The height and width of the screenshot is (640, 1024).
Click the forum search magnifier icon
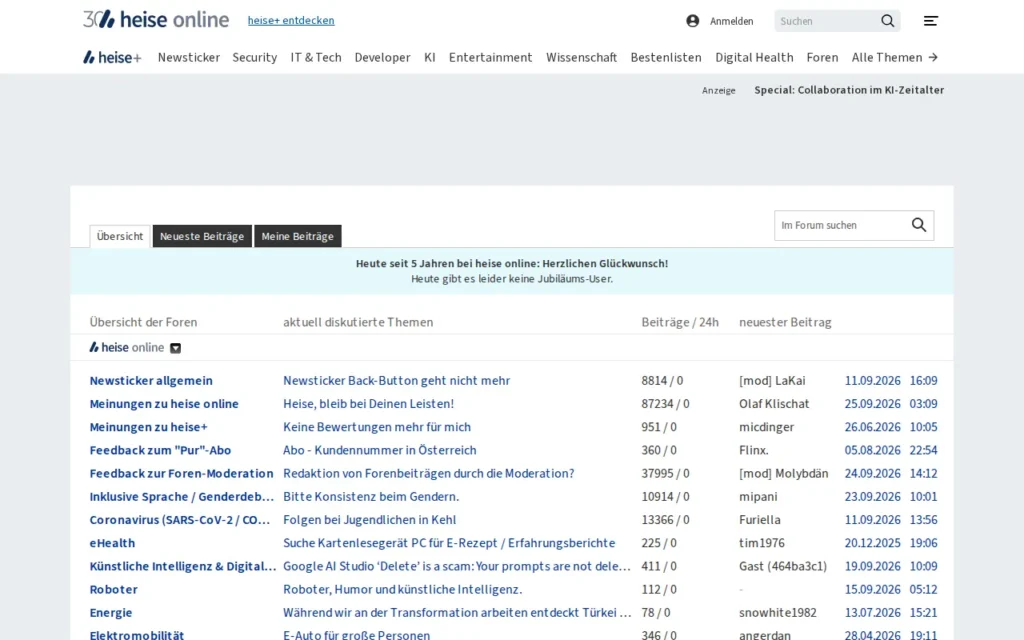tap(919, 225)
